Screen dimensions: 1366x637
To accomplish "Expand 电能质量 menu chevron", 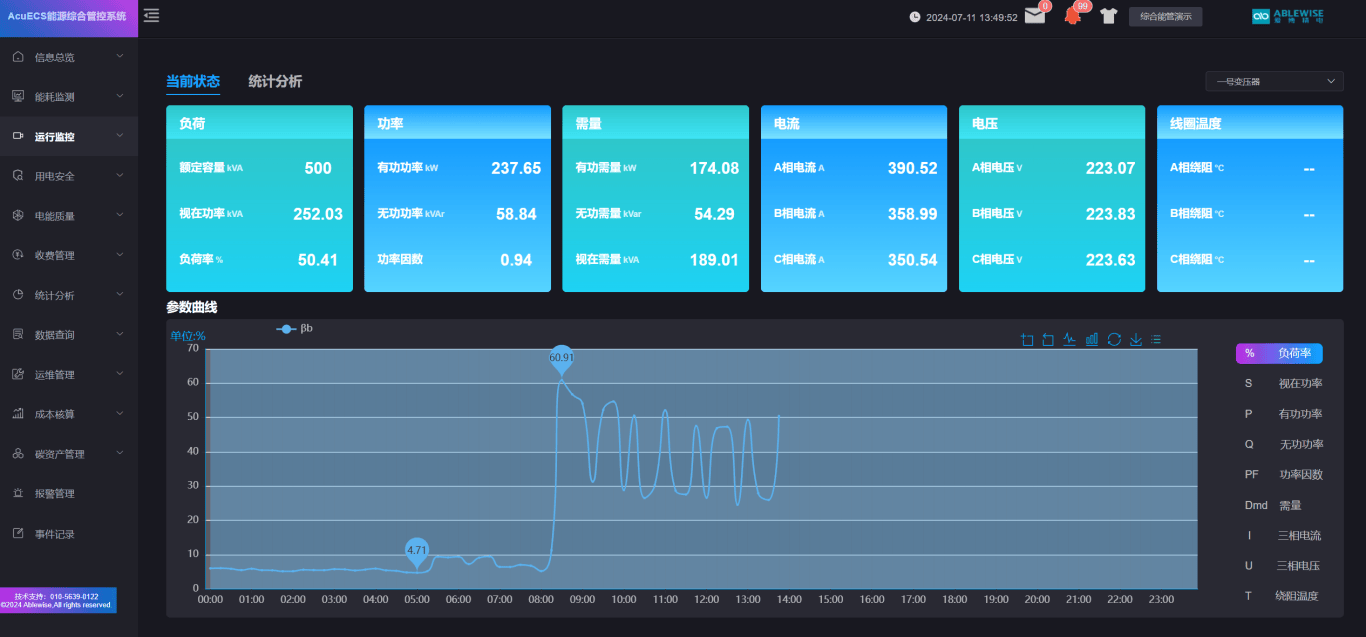I will (120, 215).
